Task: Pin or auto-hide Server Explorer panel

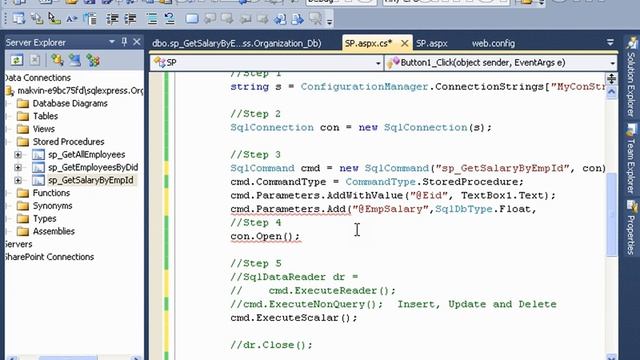Action: (124, 42)
